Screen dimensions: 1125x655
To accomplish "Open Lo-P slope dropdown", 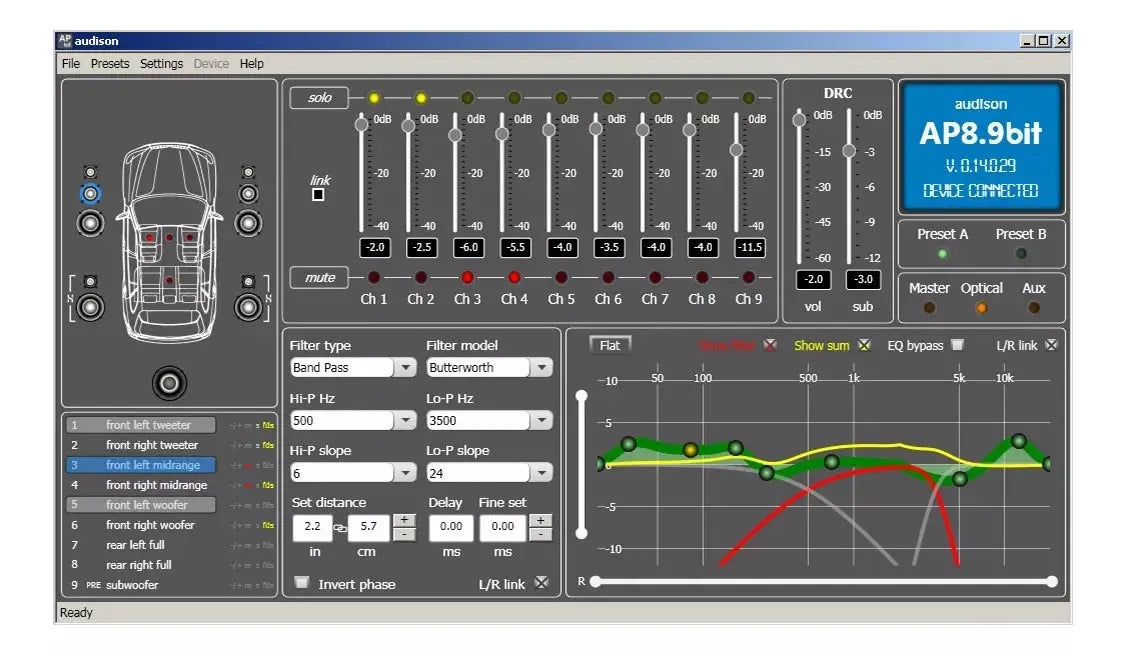I will [542, 473].
